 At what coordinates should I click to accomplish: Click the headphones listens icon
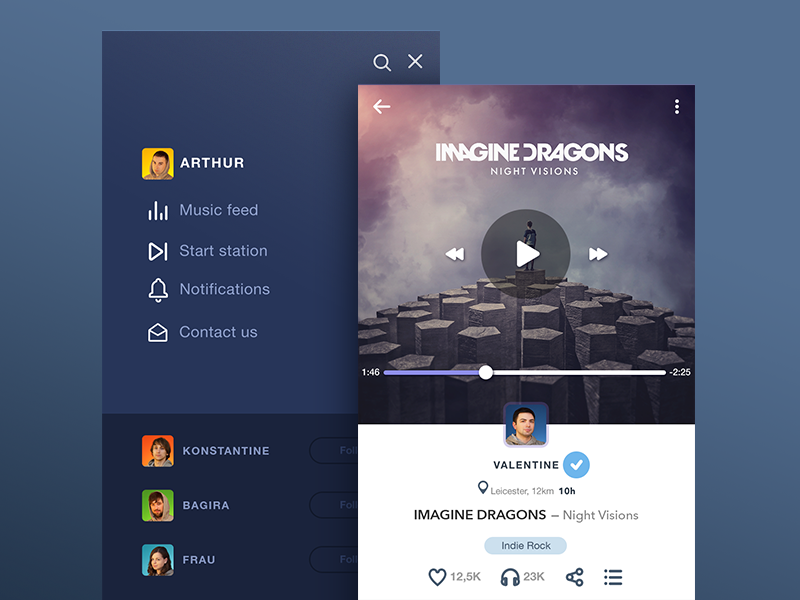tap(510, 577)
